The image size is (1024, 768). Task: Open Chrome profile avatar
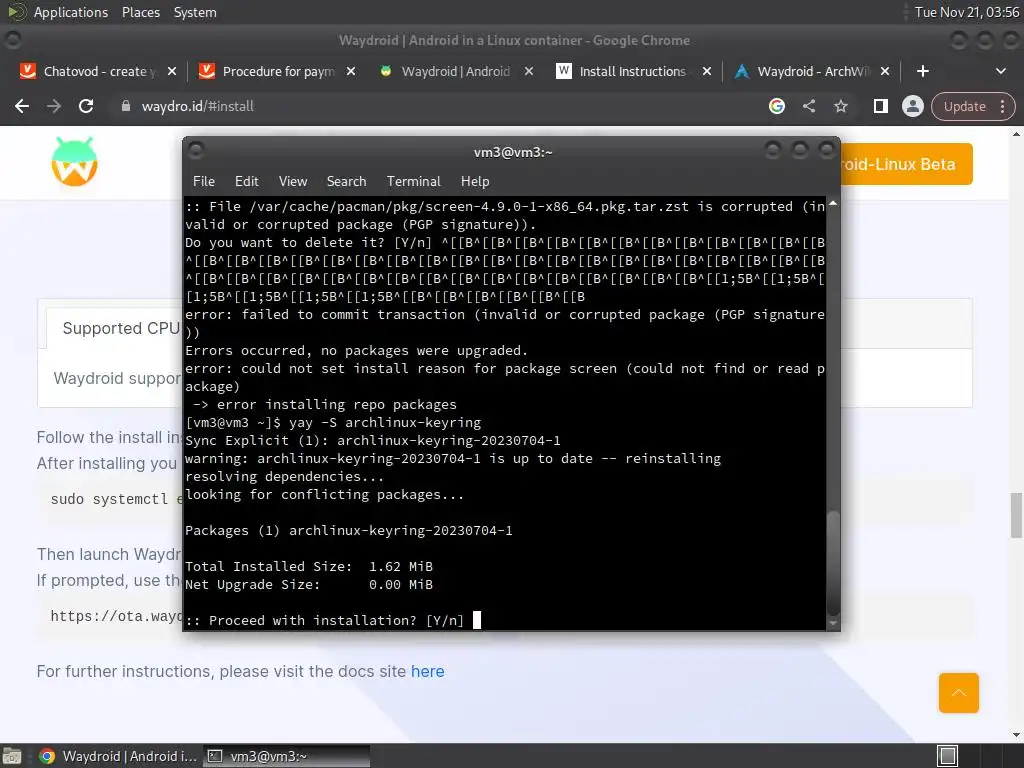pyautogui.click(x=912, y=106)
